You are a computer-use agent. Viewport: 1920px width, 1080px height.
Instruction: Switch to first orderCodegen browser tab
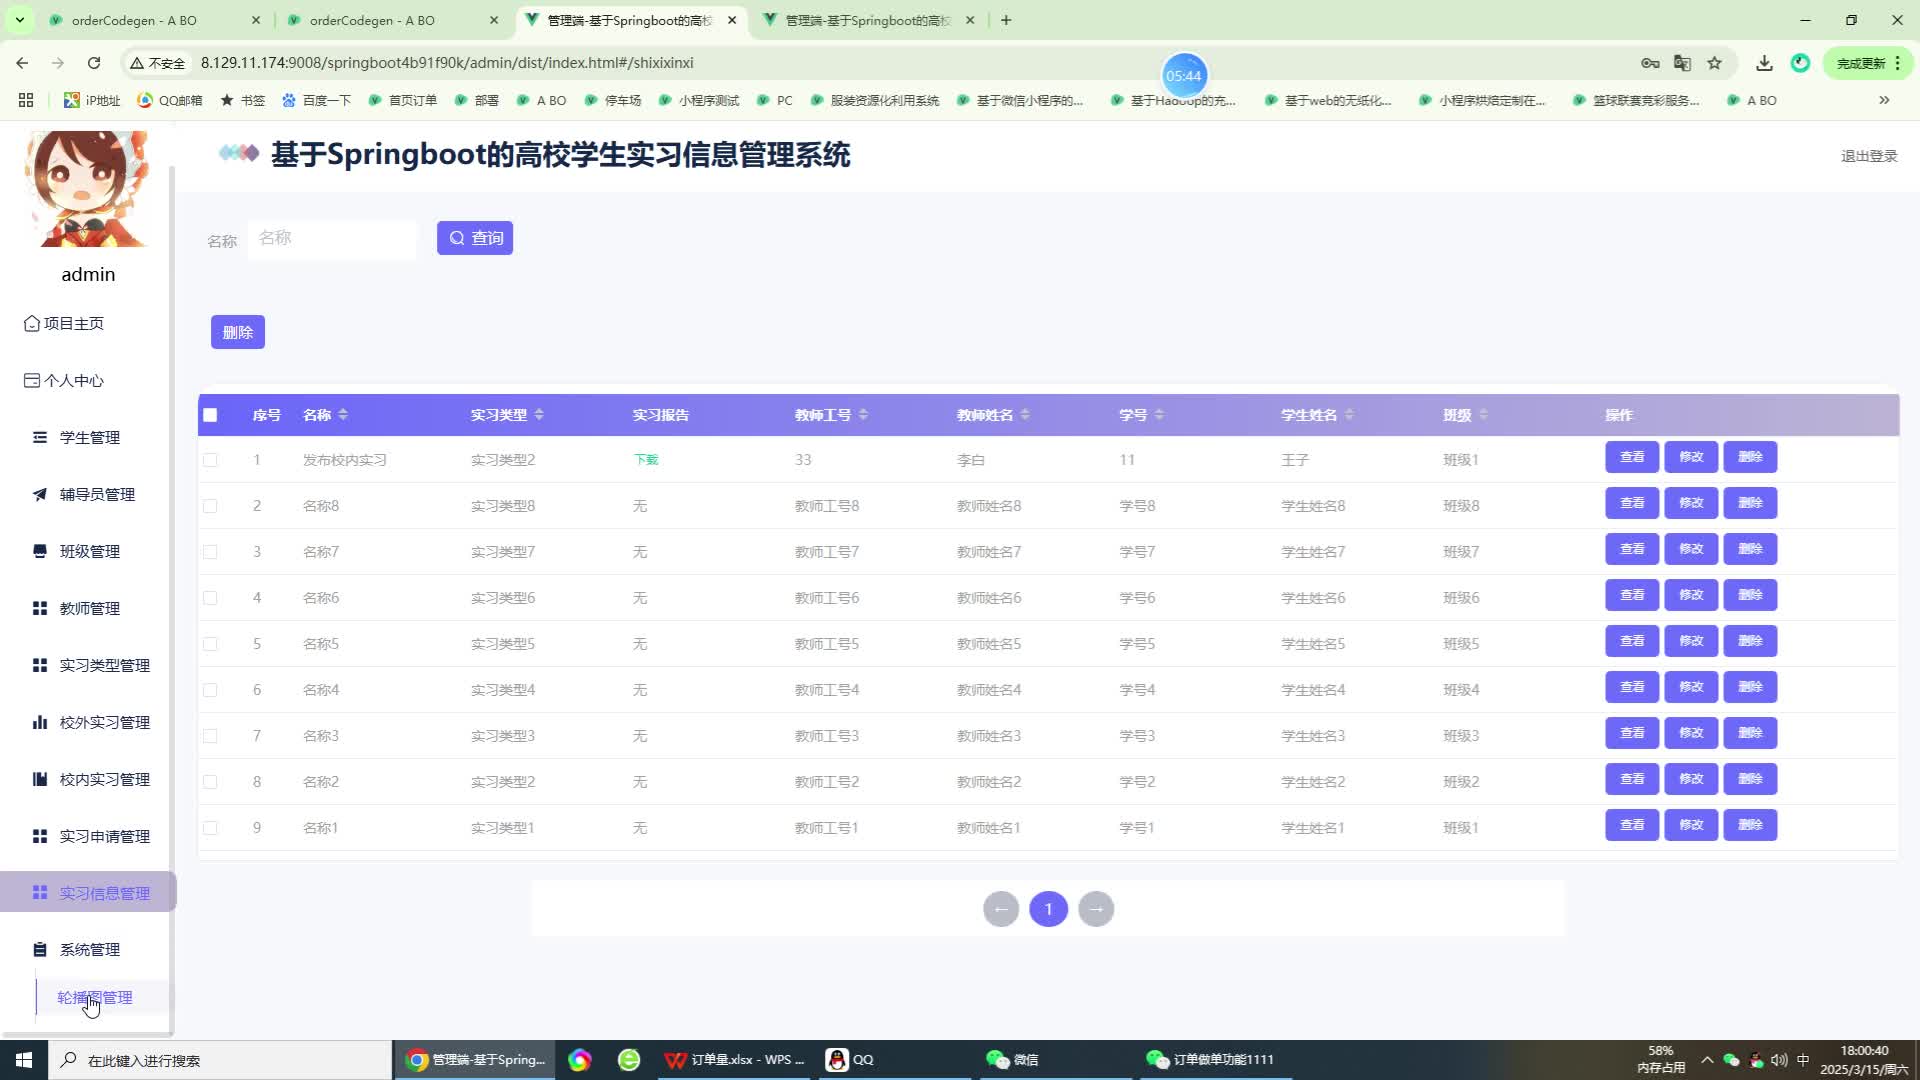134,20
